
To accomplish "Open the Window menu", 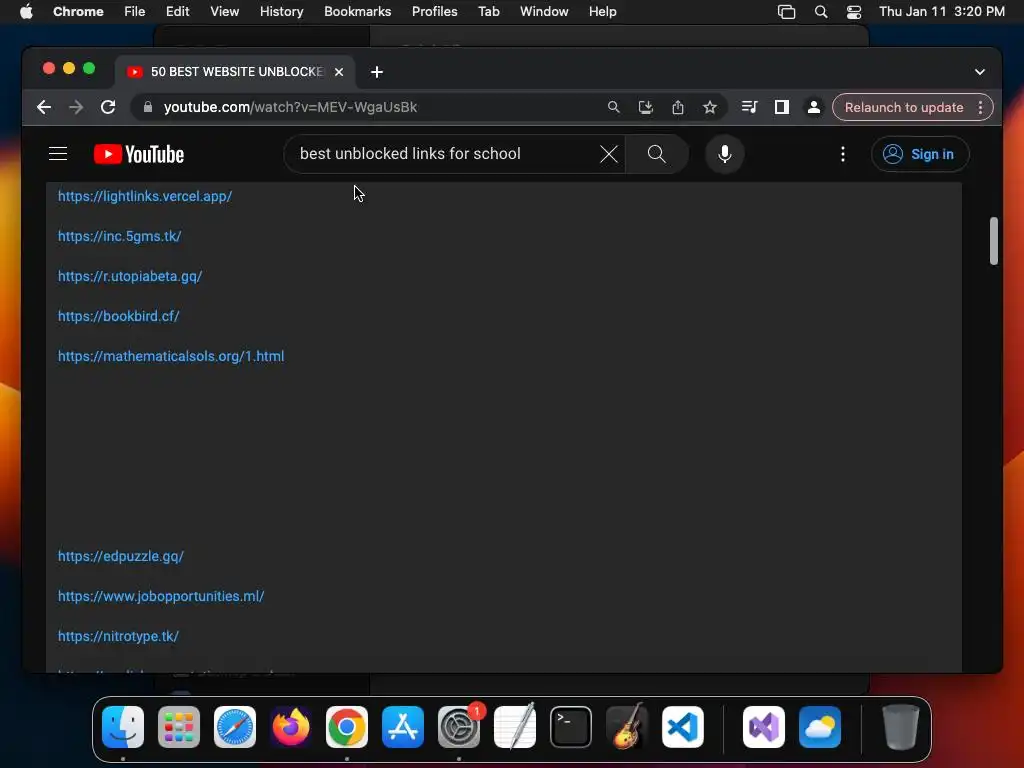I will [x=544, y=11].
